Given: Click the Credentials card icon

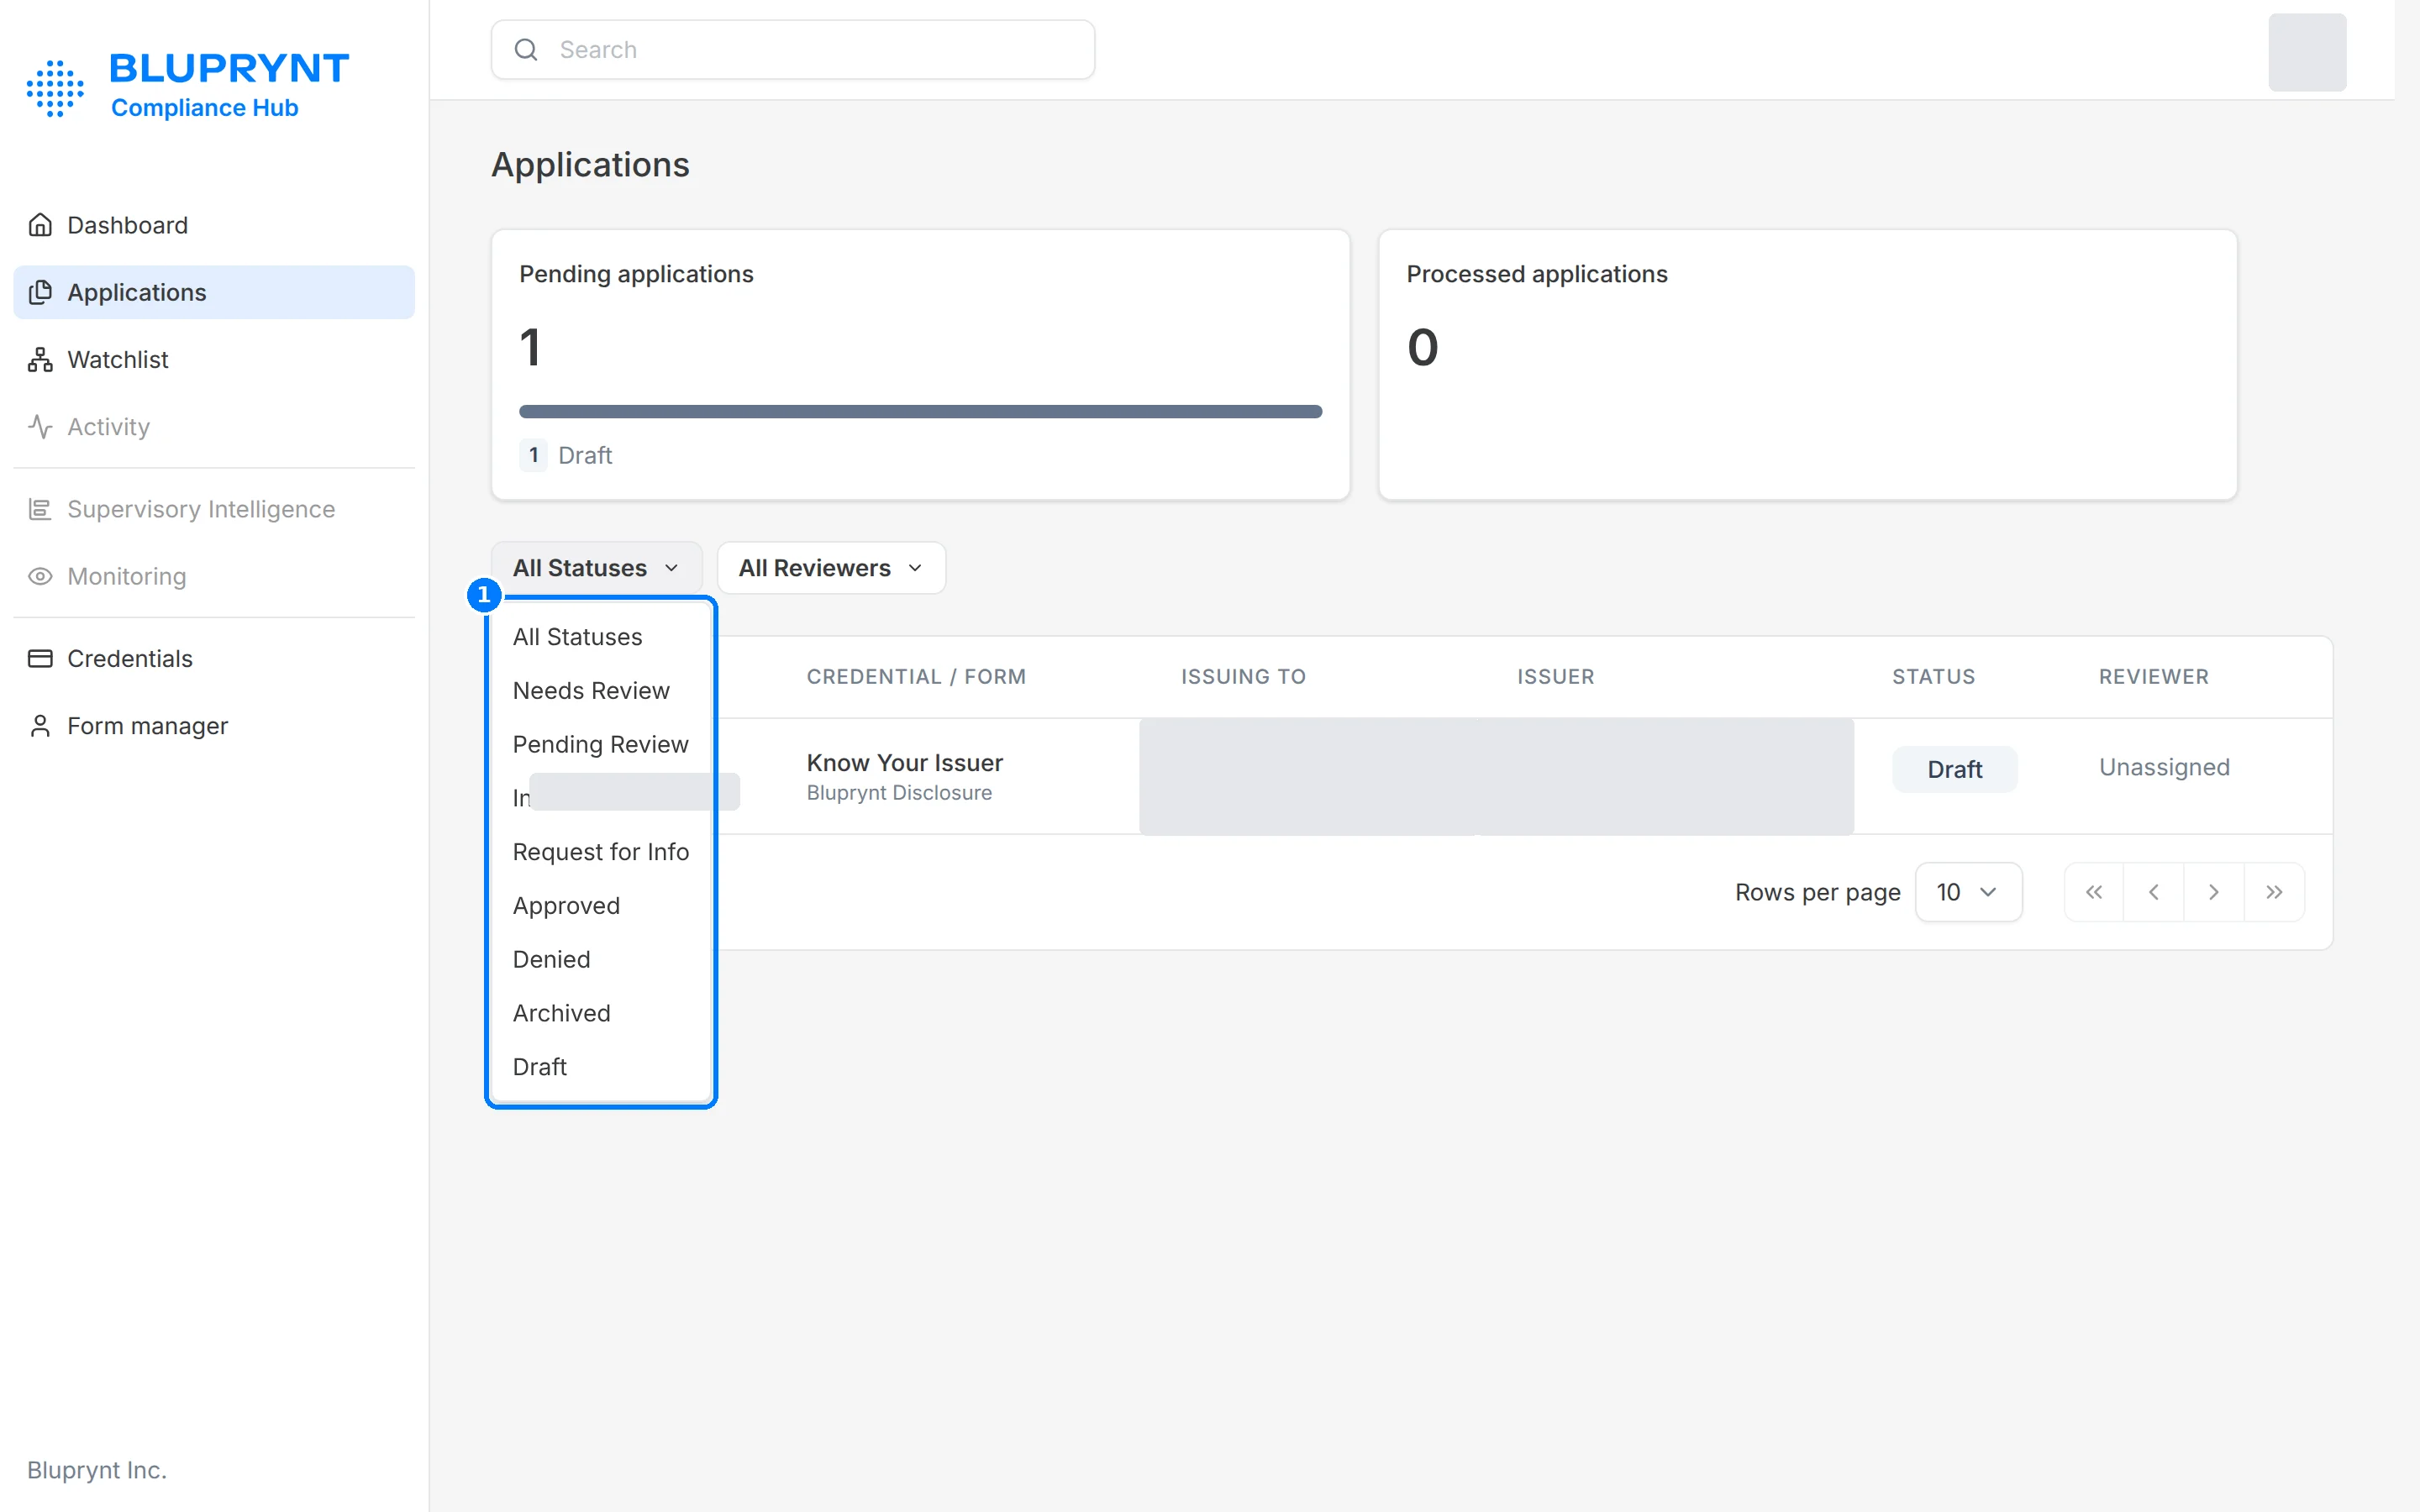Looking at the screenshot, I should 40,658.
